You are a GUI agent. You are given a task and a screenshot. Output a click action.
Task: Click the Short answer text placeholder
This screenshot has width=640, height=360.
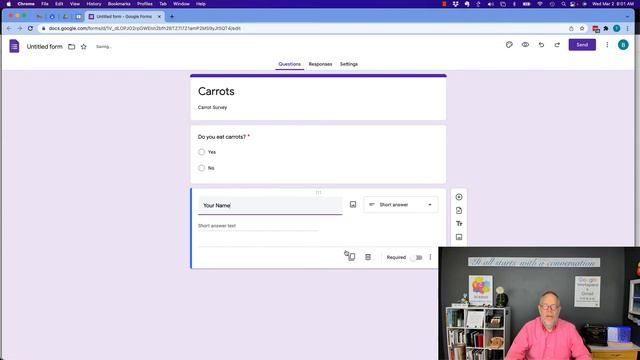coord(217,226)
